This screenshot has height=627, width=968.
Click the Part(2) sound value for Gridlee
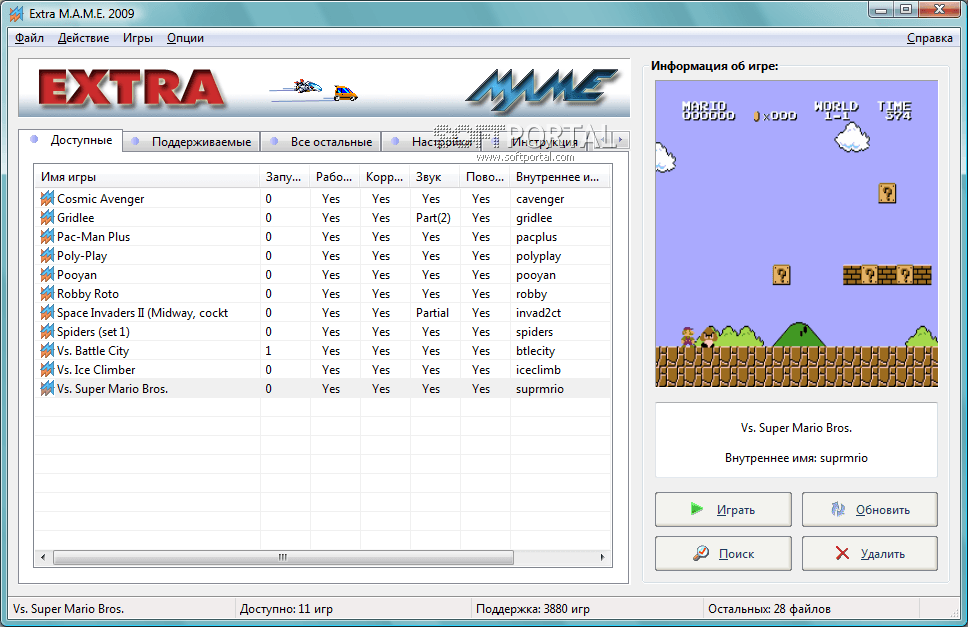point(433,218)
